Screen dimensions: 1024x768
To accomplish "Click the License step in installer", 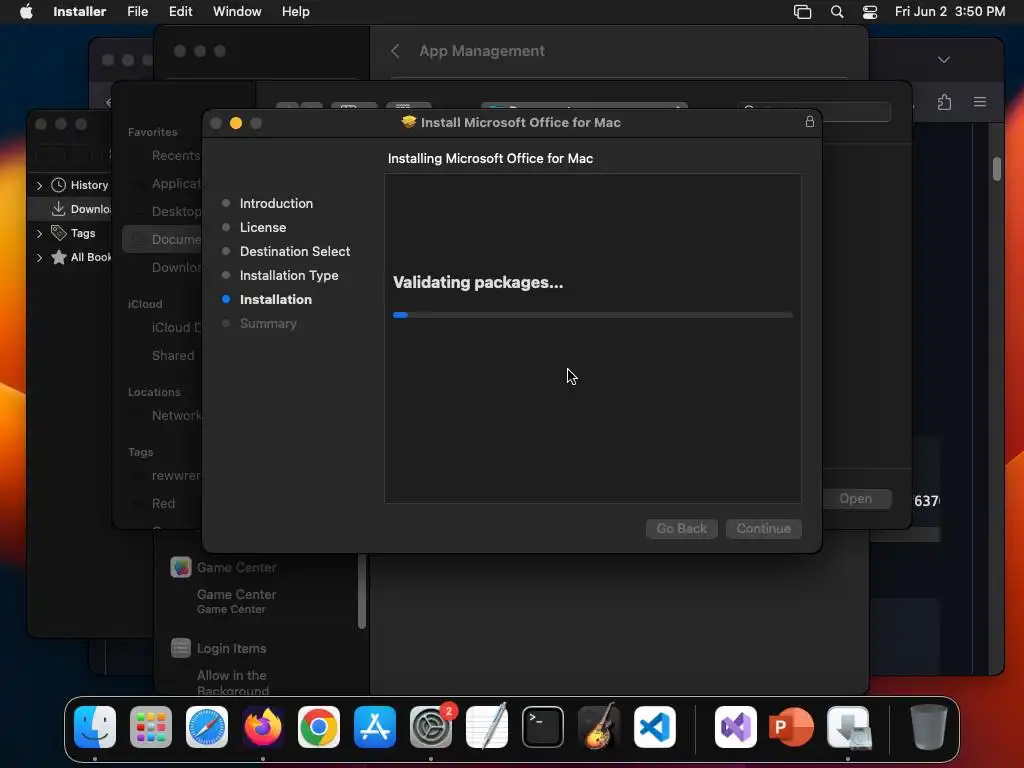I will 263,227.
